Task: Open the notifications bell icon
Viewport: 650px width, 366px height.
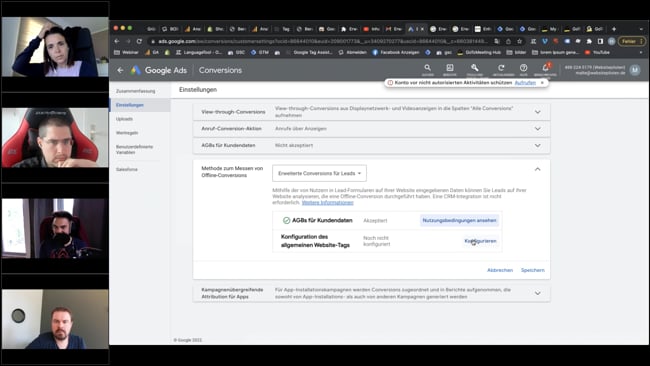Action: 546,69
